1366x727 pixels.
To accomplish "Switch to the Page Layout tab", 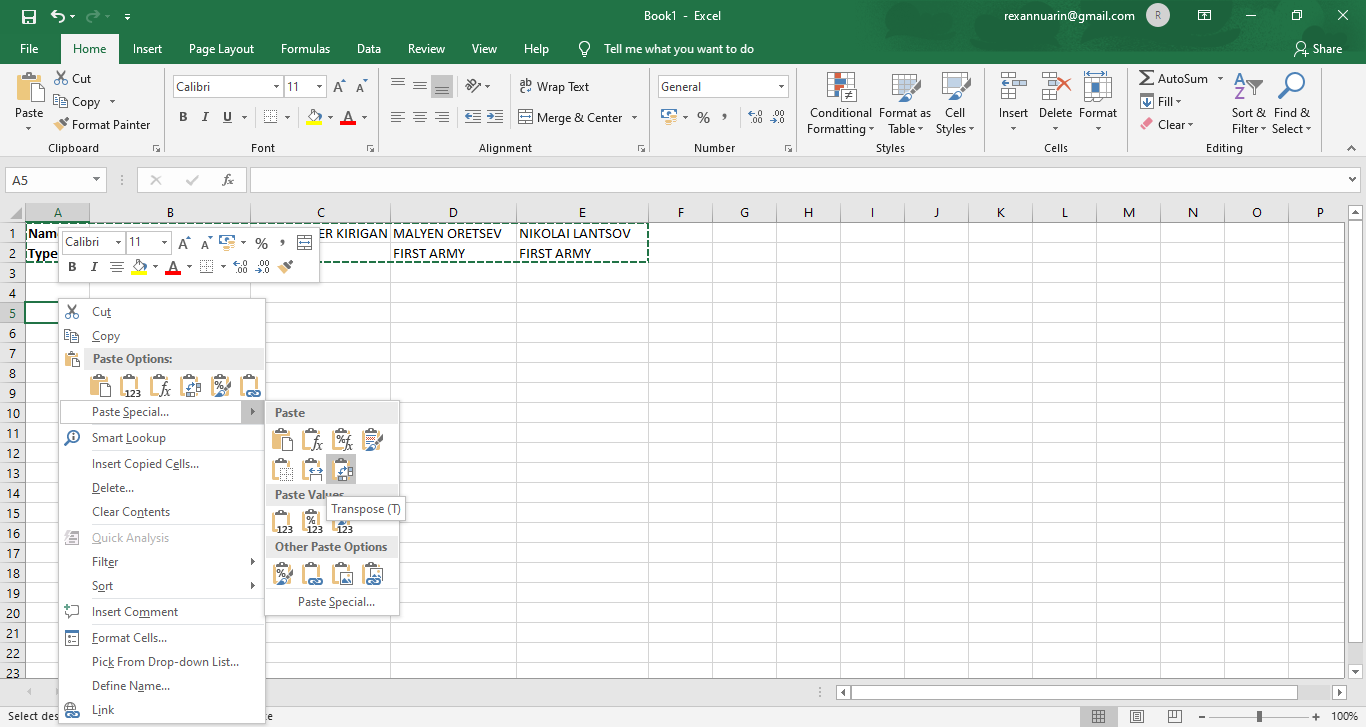I will click(221, 48).
